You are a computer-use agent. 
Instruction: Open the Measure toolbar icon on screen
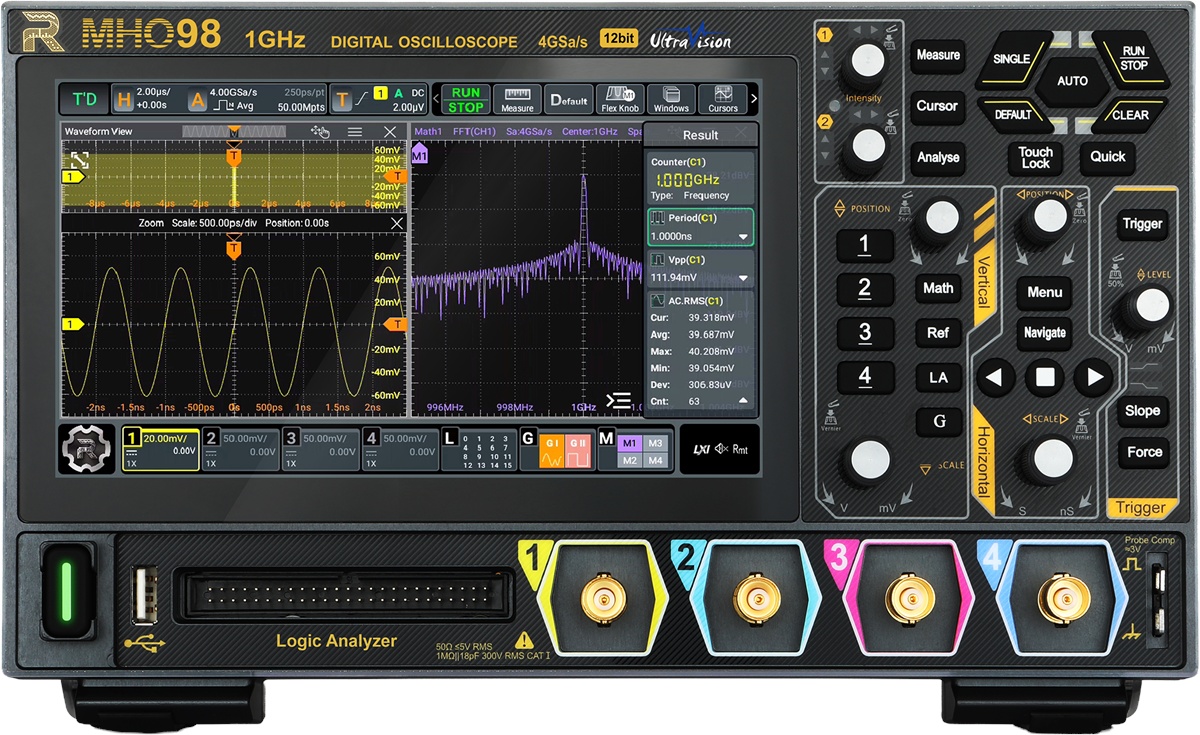pos(517,99)
